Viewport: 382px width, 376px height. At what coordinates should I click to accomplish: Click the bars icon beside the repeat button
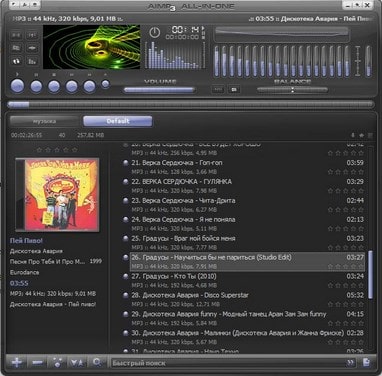[x=32, y=61]
